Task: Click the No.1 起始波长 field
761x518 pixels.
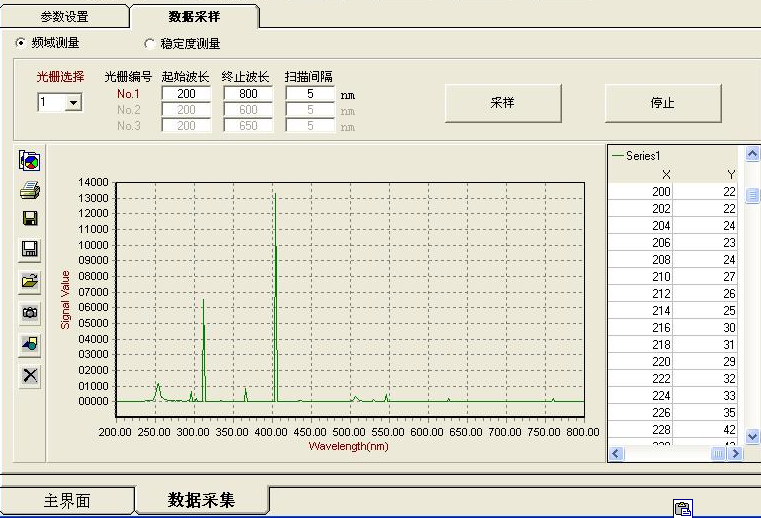Action: tap(187, 94)
